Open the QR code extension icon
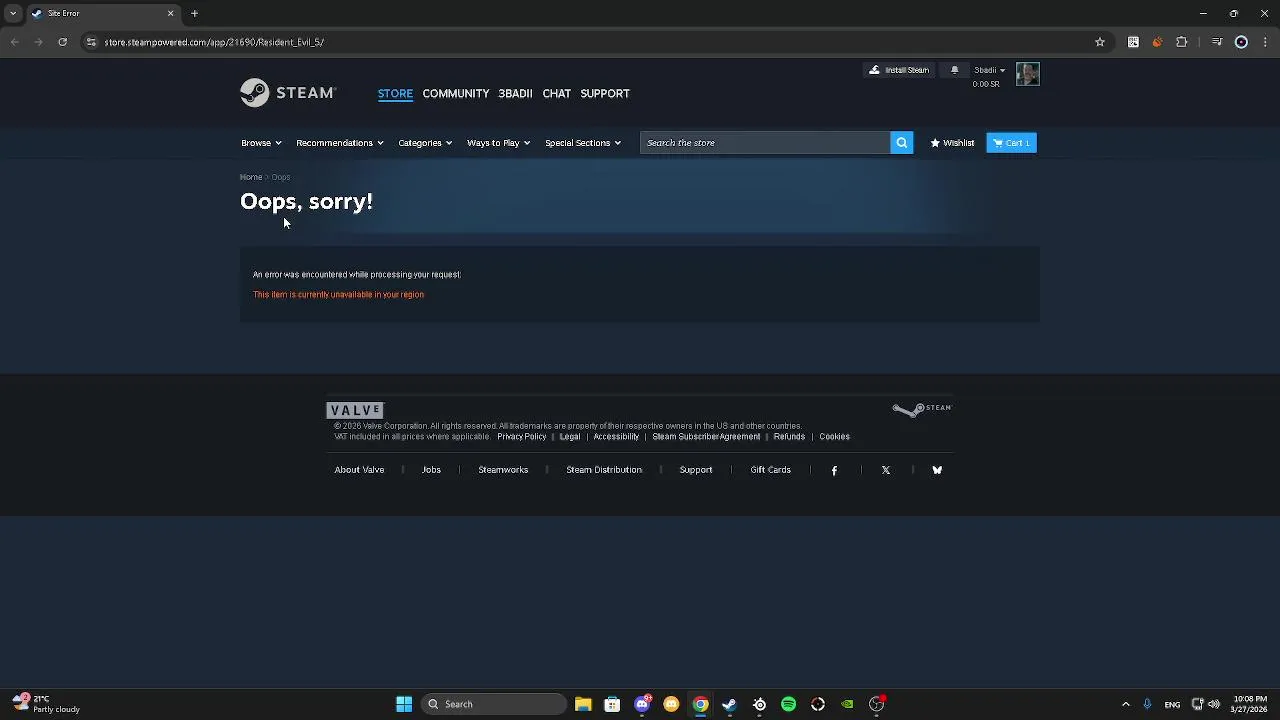 (1133, 42)
